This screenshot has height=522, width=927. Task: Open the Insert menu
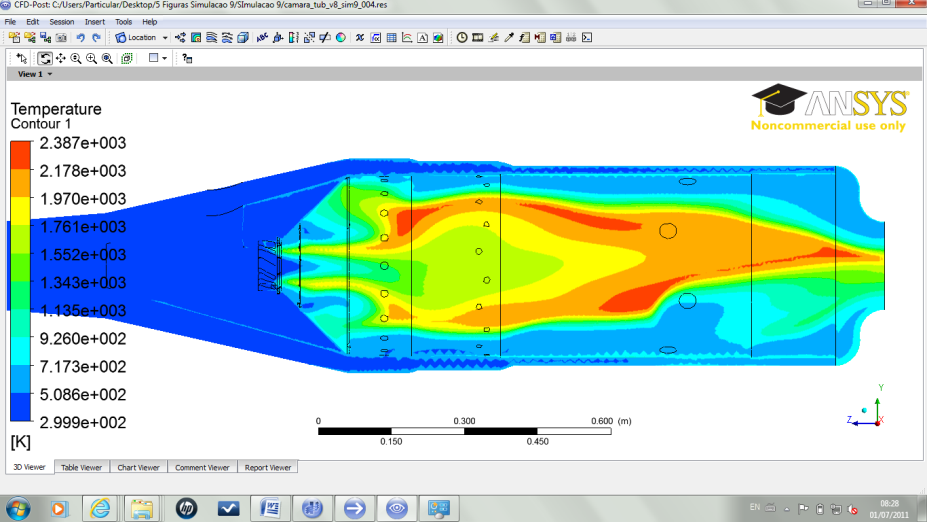pos(94,21)
